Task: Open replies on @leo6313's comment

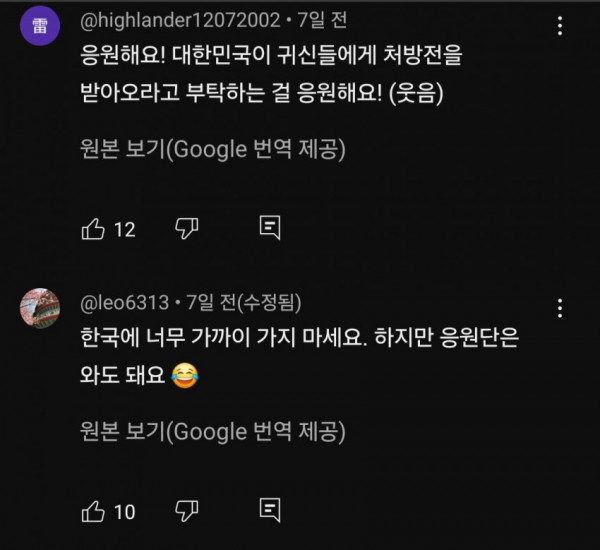Action: pos(270,512)
